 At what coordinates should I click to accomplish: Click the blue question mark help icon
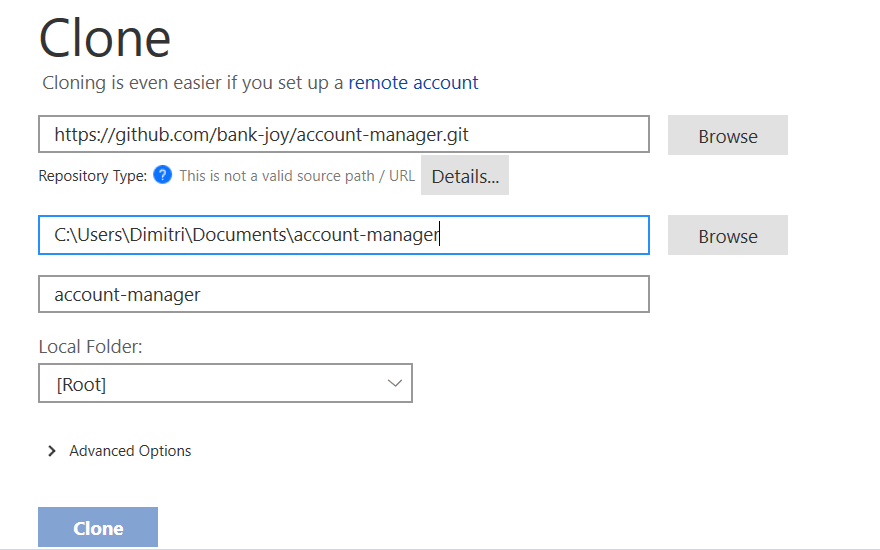point(163,176)
